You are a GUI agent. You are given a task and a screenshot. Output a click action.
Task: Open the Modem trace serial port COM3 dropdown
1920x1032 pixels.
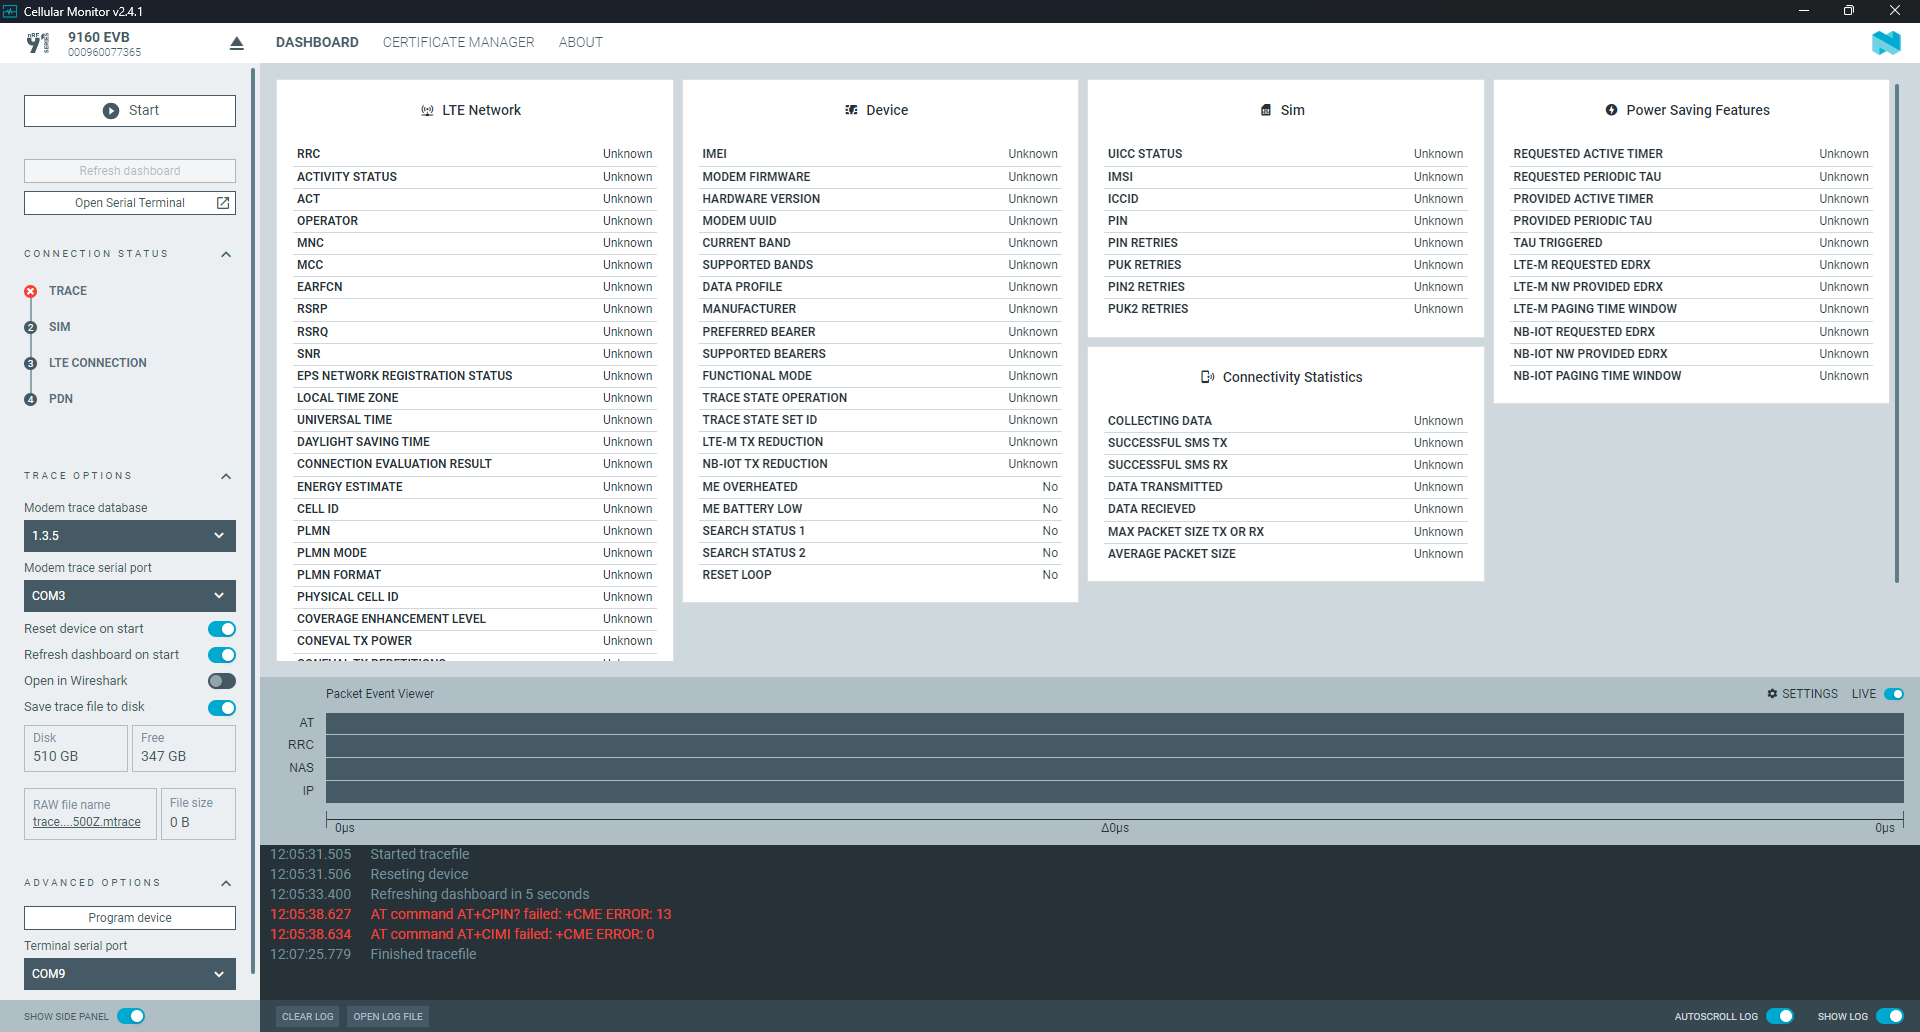(x=130, y=596)
